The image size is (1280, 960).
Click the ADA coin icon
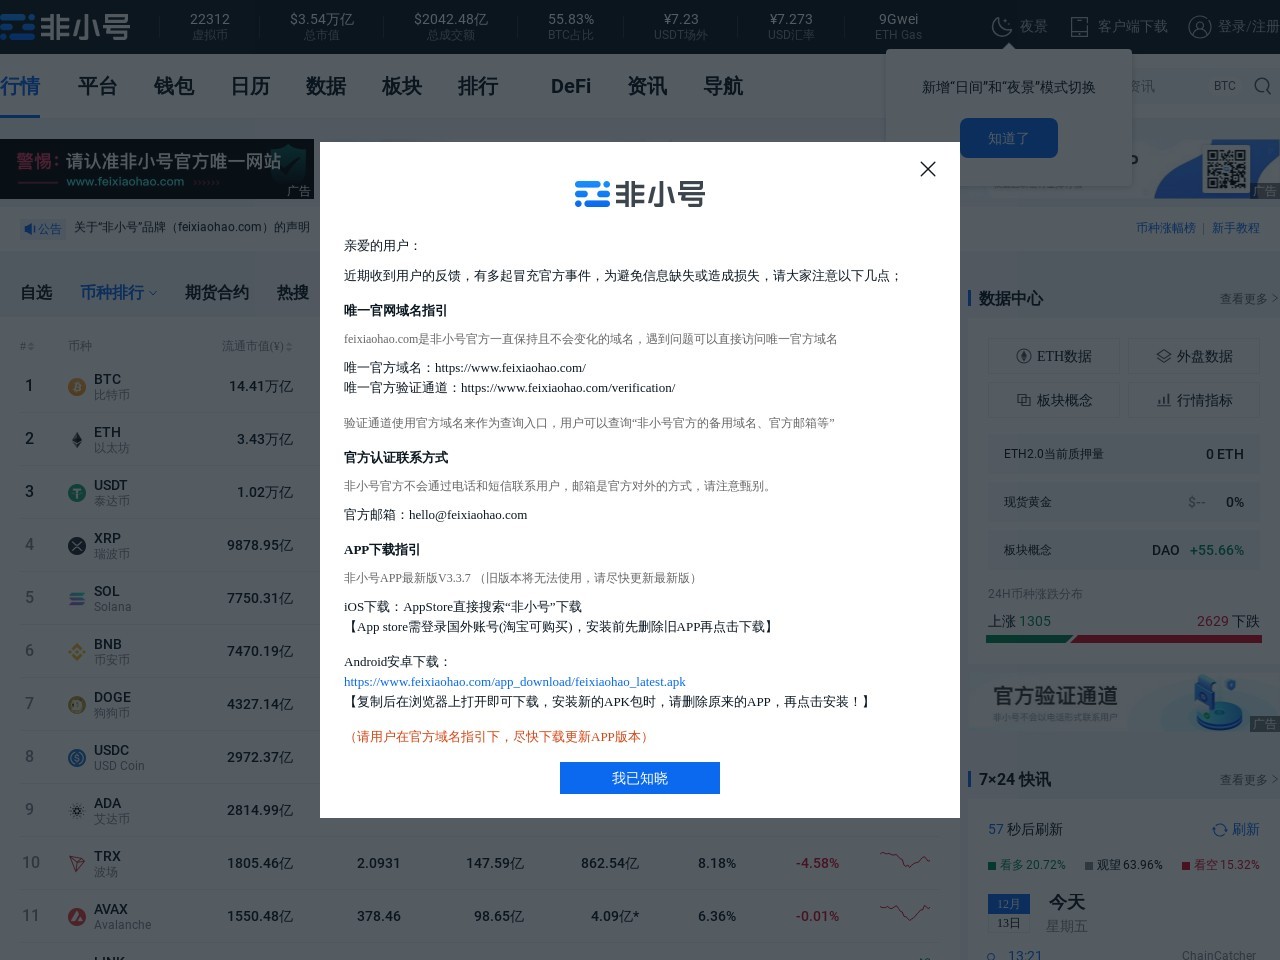[77, 811]
